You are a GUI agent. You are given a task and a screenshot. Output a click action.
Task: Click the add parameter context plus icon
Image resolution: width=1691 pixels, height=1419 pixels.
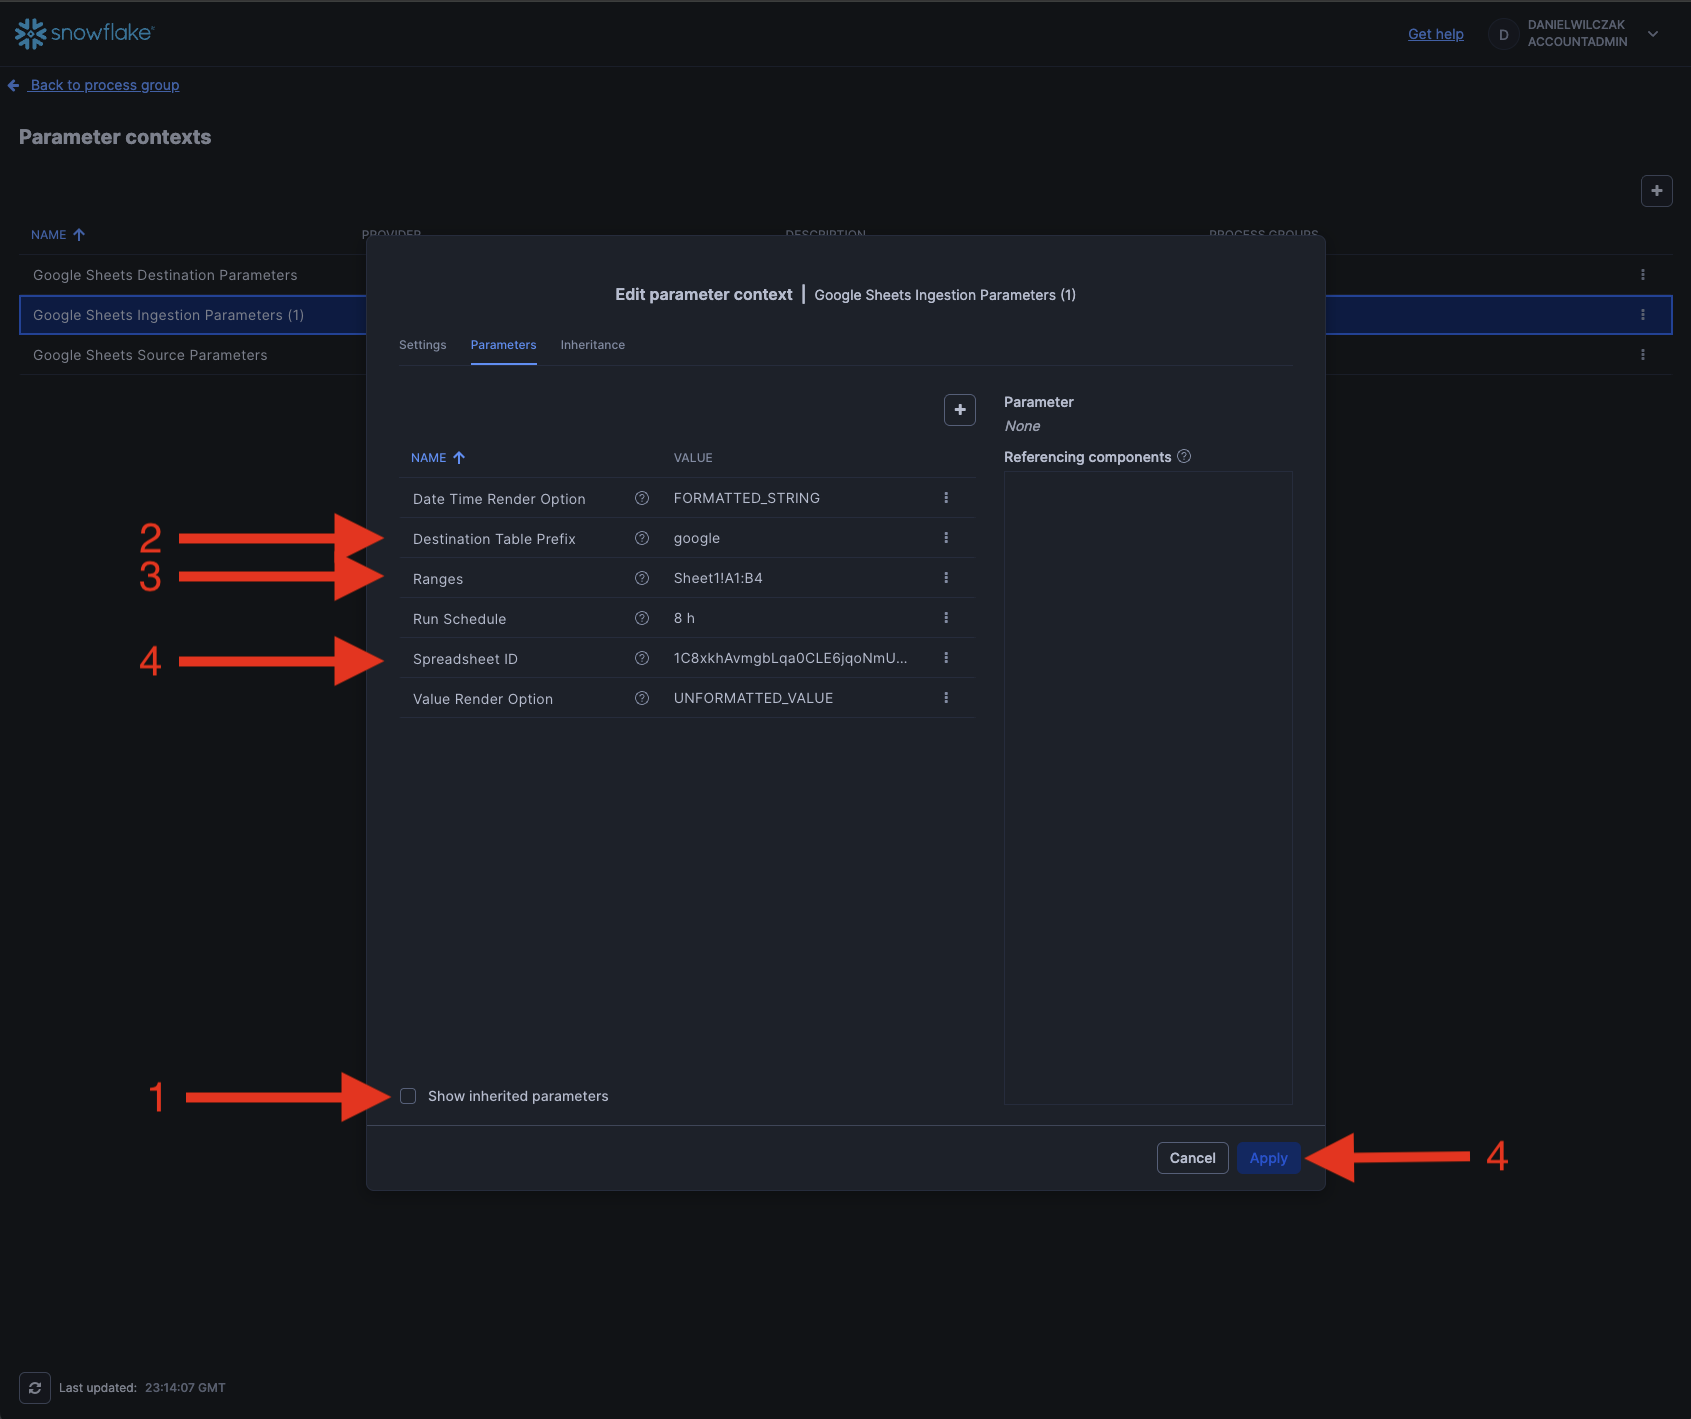(1656, 191)
